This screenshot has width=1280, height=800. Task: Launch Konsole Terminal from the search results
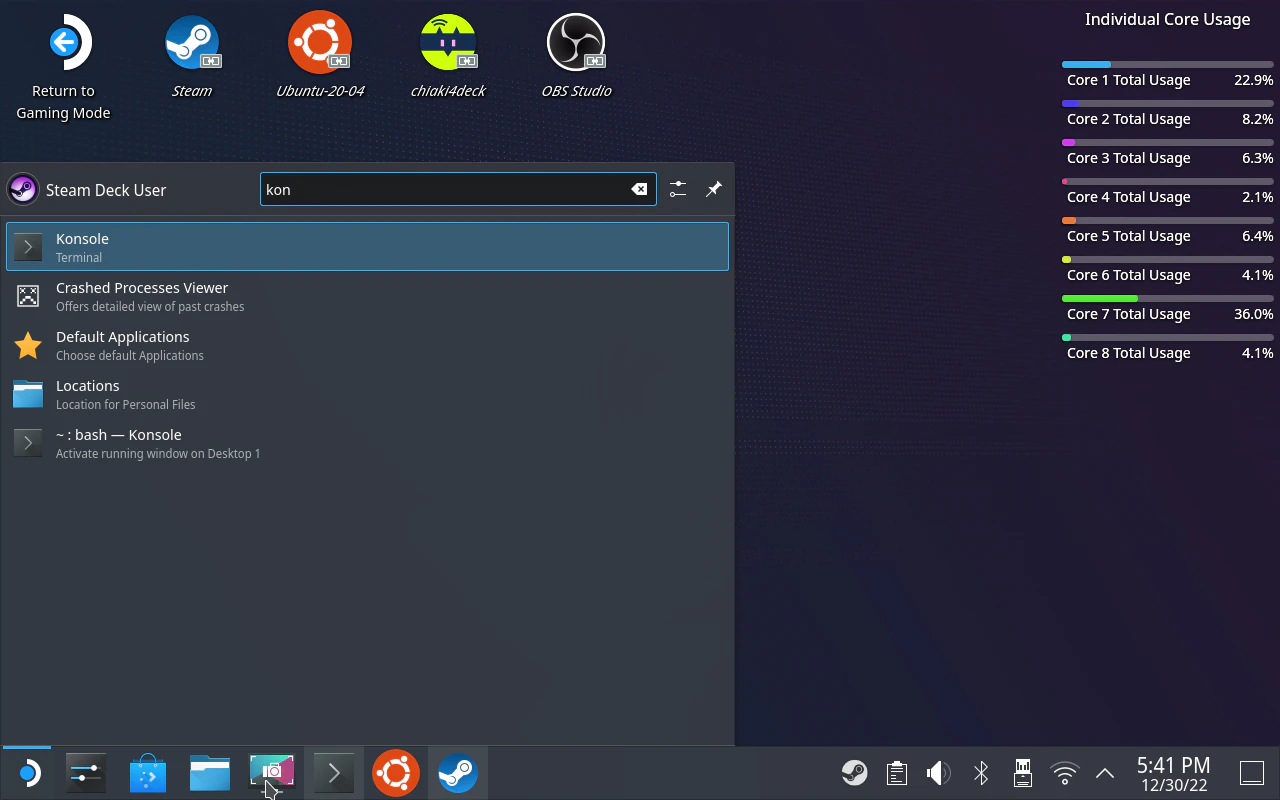367,247
